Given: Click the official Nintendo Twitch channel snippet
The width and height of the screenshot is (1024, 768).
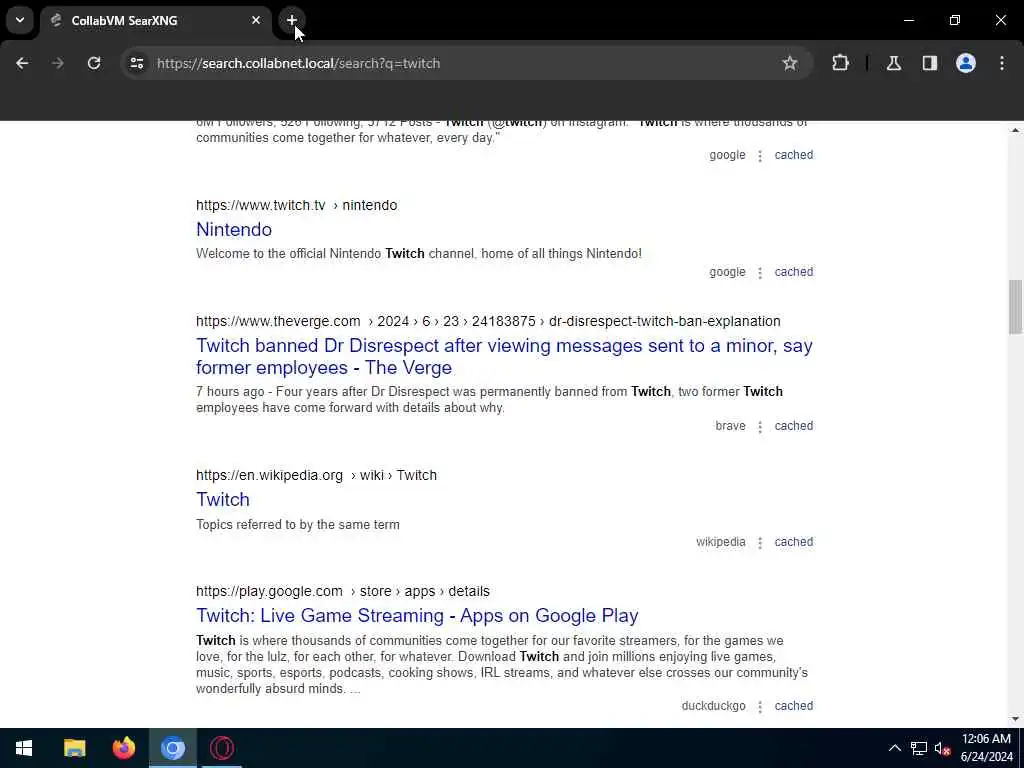Looking at the screenshot, I should (419, 253).
